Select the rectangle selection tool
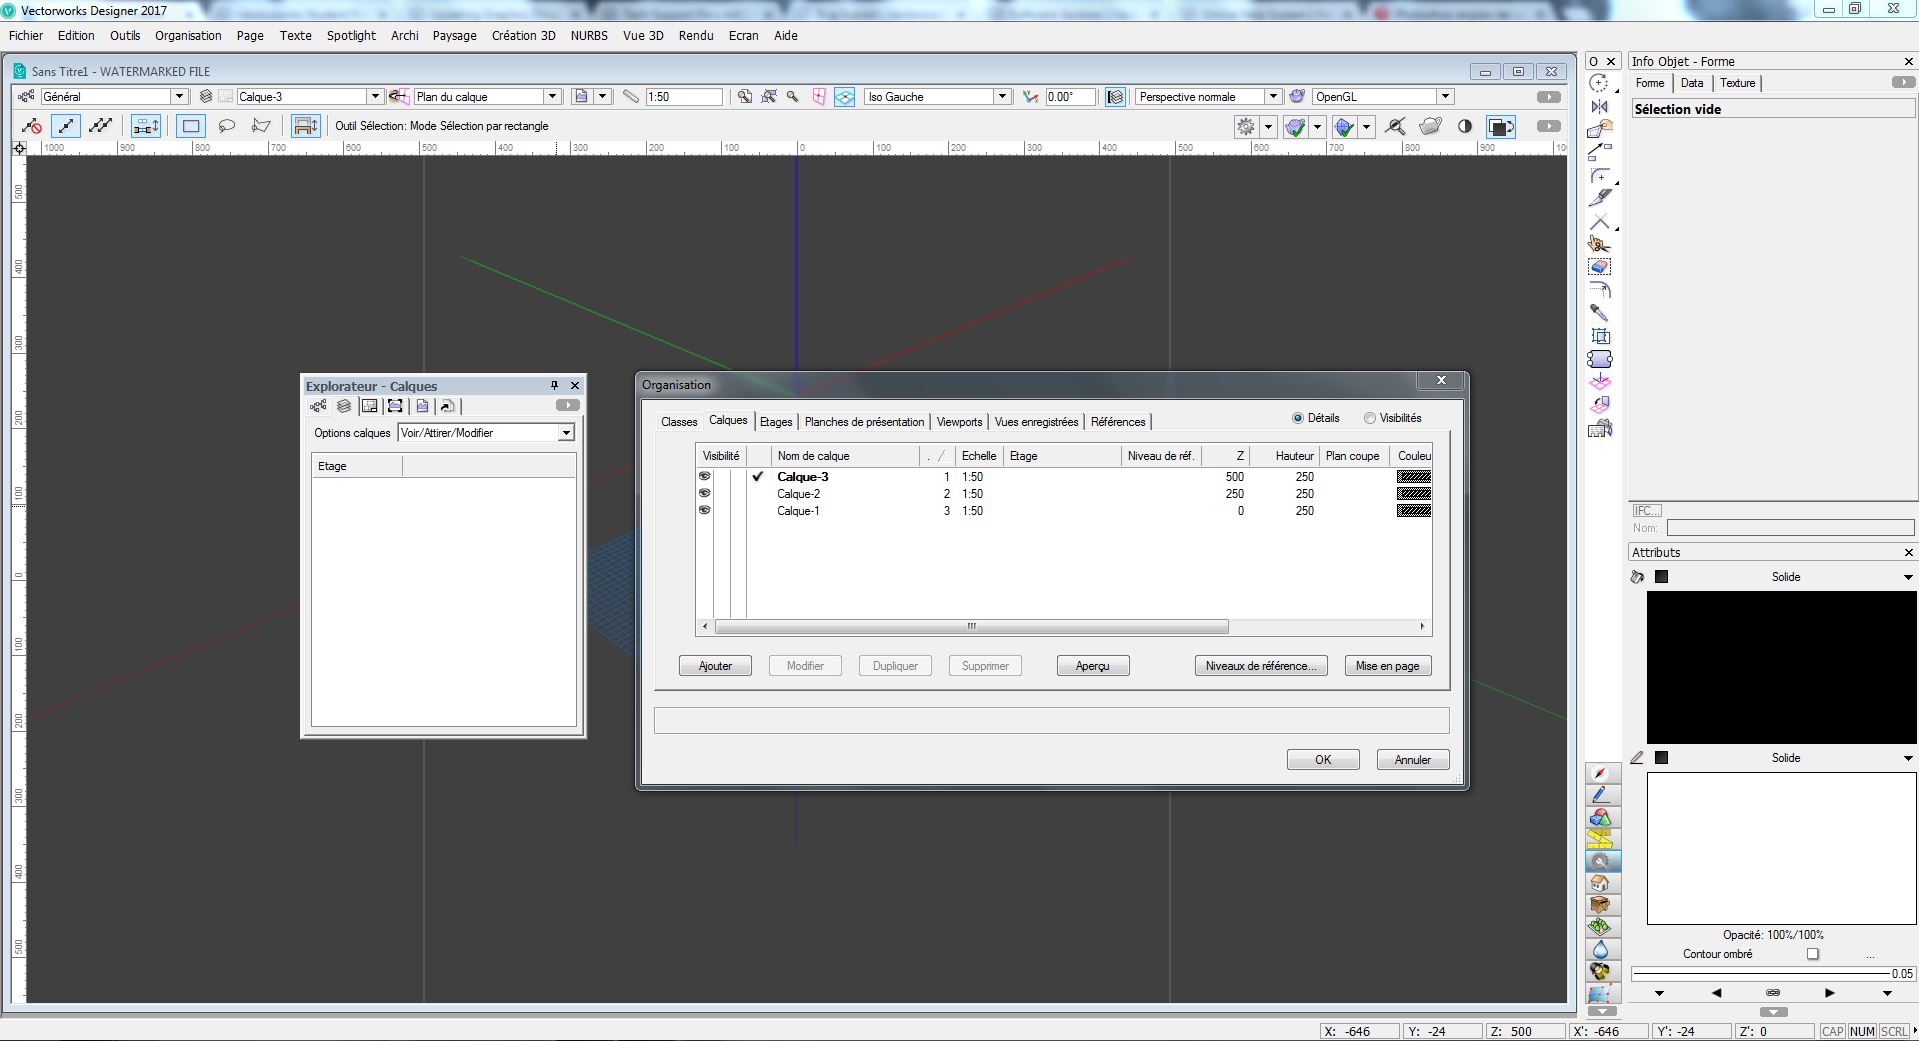The height and width of the screenshot is (1041, 1919). tap(190, 126)
